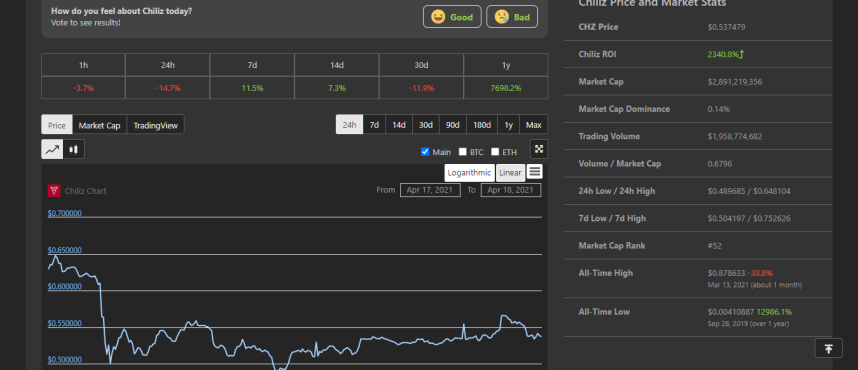Click the Chiliz logo in chart header
The height and width of the screenshot is (370, 858).
(54, 190)
